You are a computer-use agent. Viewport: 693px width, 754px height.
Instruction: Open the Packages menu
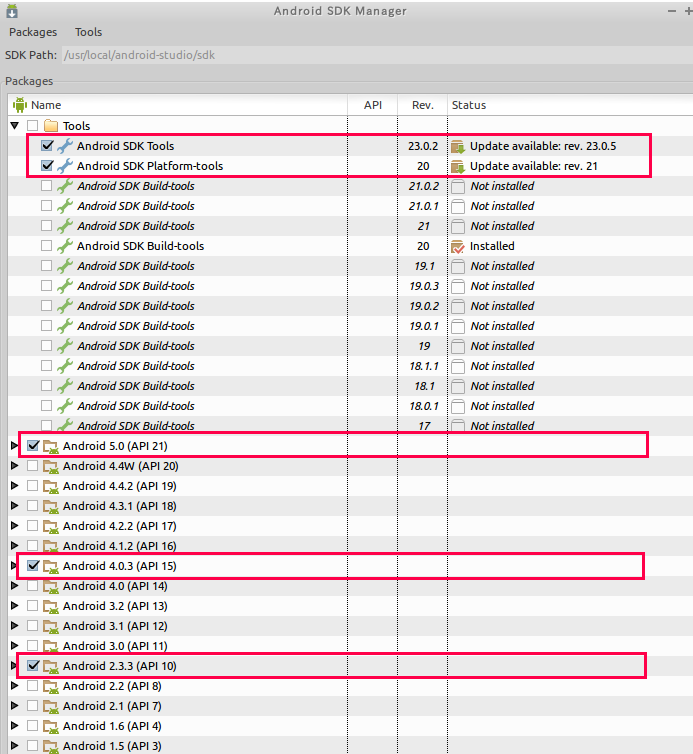tap(33, 32)
